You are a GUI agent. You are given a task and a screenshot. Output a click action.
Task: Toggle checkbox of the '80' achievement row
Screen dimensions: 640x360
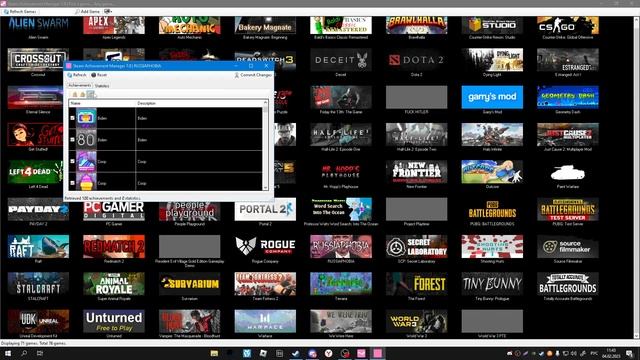(x=73, y=140)
